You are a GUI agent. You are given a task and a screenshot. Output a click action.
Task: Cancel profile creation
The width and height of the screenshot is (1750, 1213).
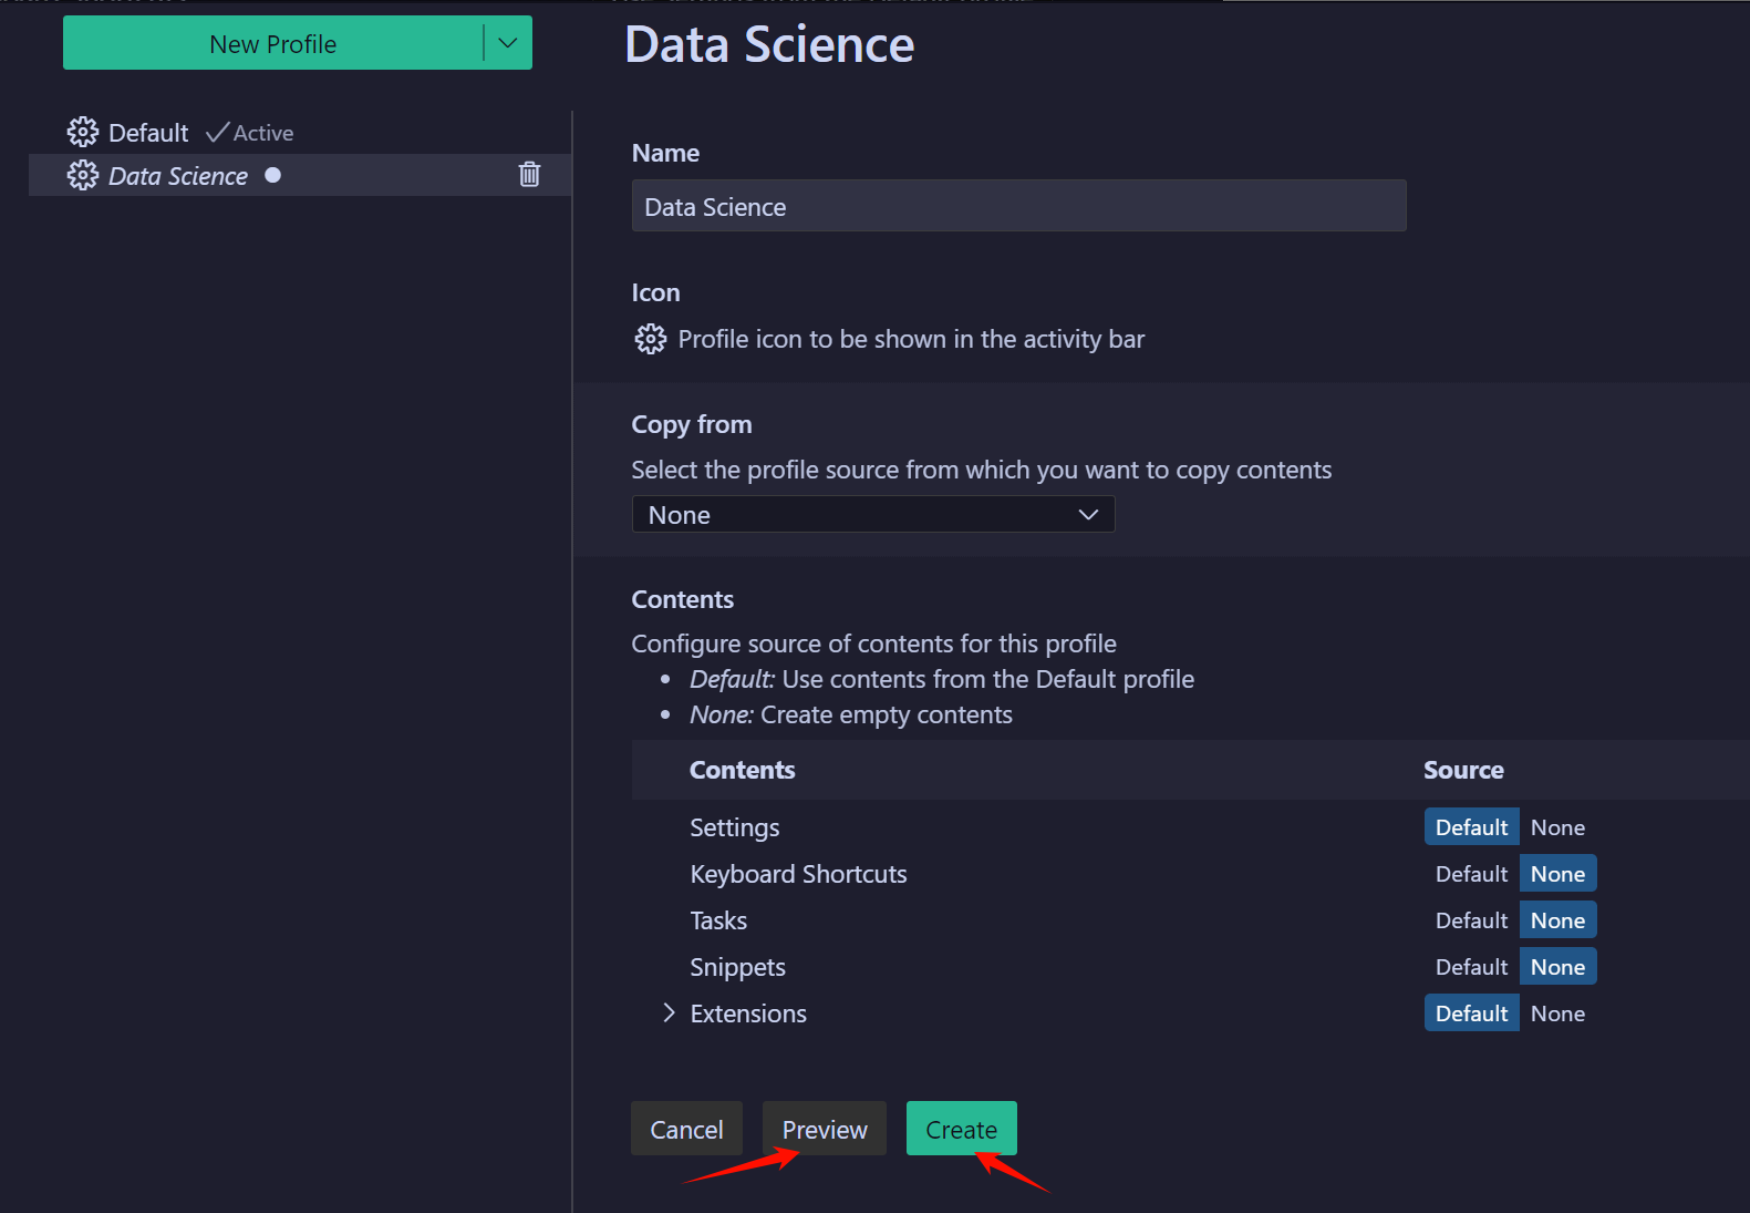click(686, 1128)
